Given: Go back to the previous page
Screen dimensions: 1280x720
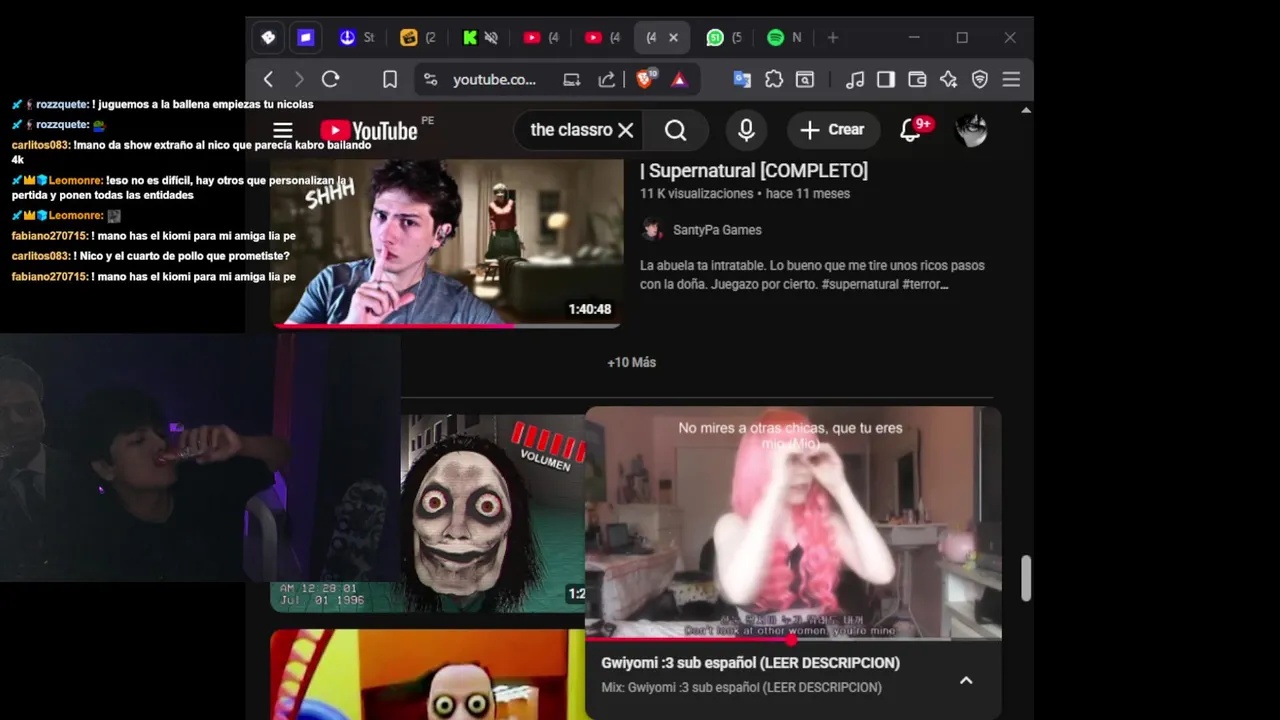Looking at the screenshot, I should (268, 80).
